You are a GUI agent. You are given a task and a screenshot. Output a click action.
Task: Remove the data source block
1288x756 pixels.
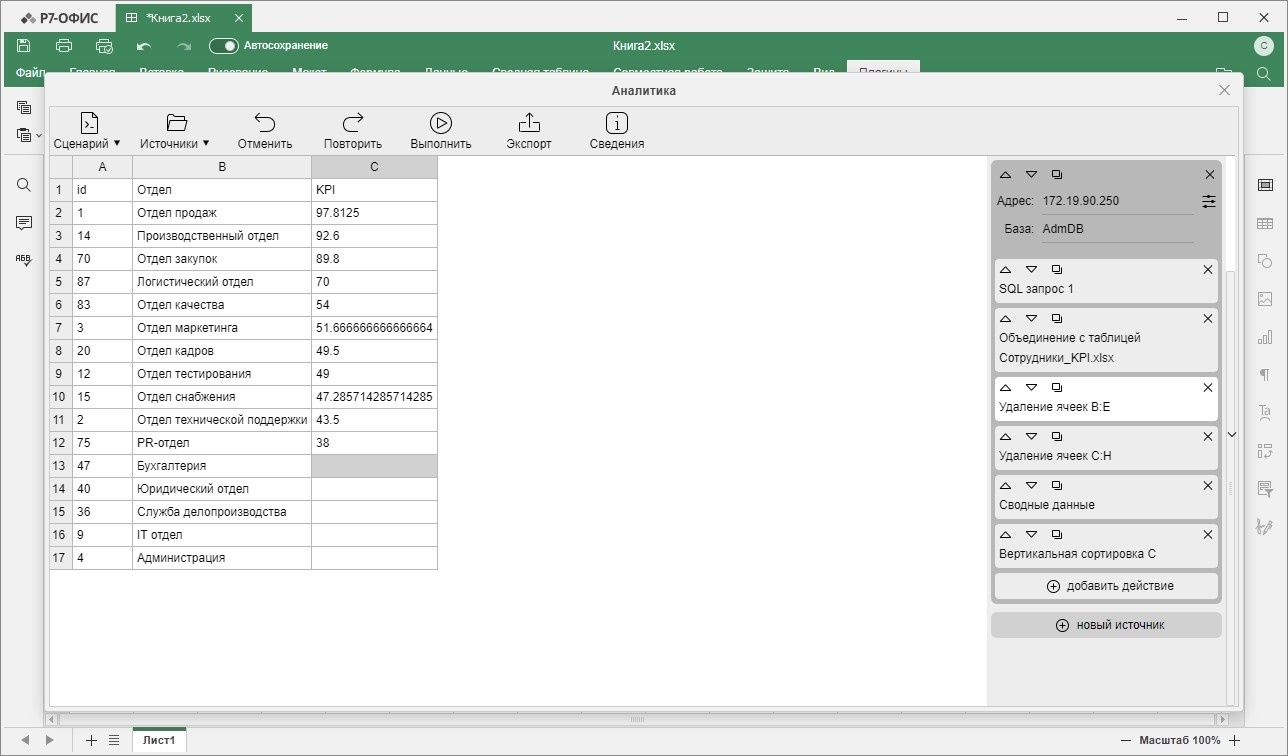[1210, 174]
